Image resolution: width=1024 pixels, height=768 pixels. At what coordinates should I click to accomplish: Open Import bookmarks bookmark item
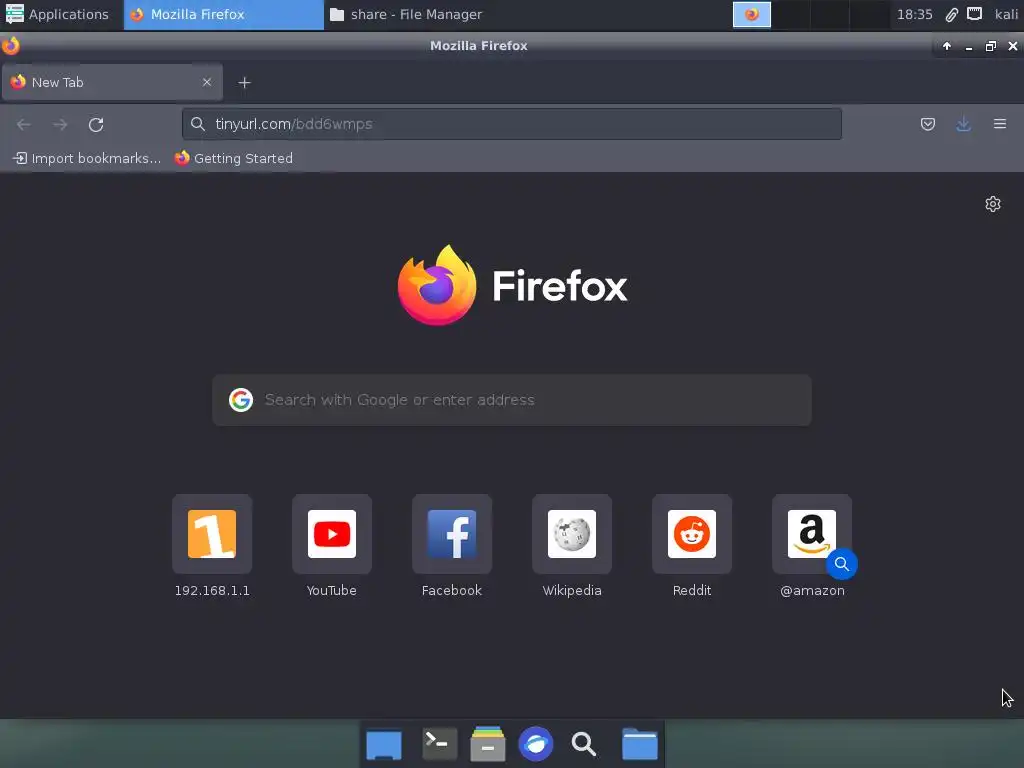pyautogui.click(x=87, y=159)
